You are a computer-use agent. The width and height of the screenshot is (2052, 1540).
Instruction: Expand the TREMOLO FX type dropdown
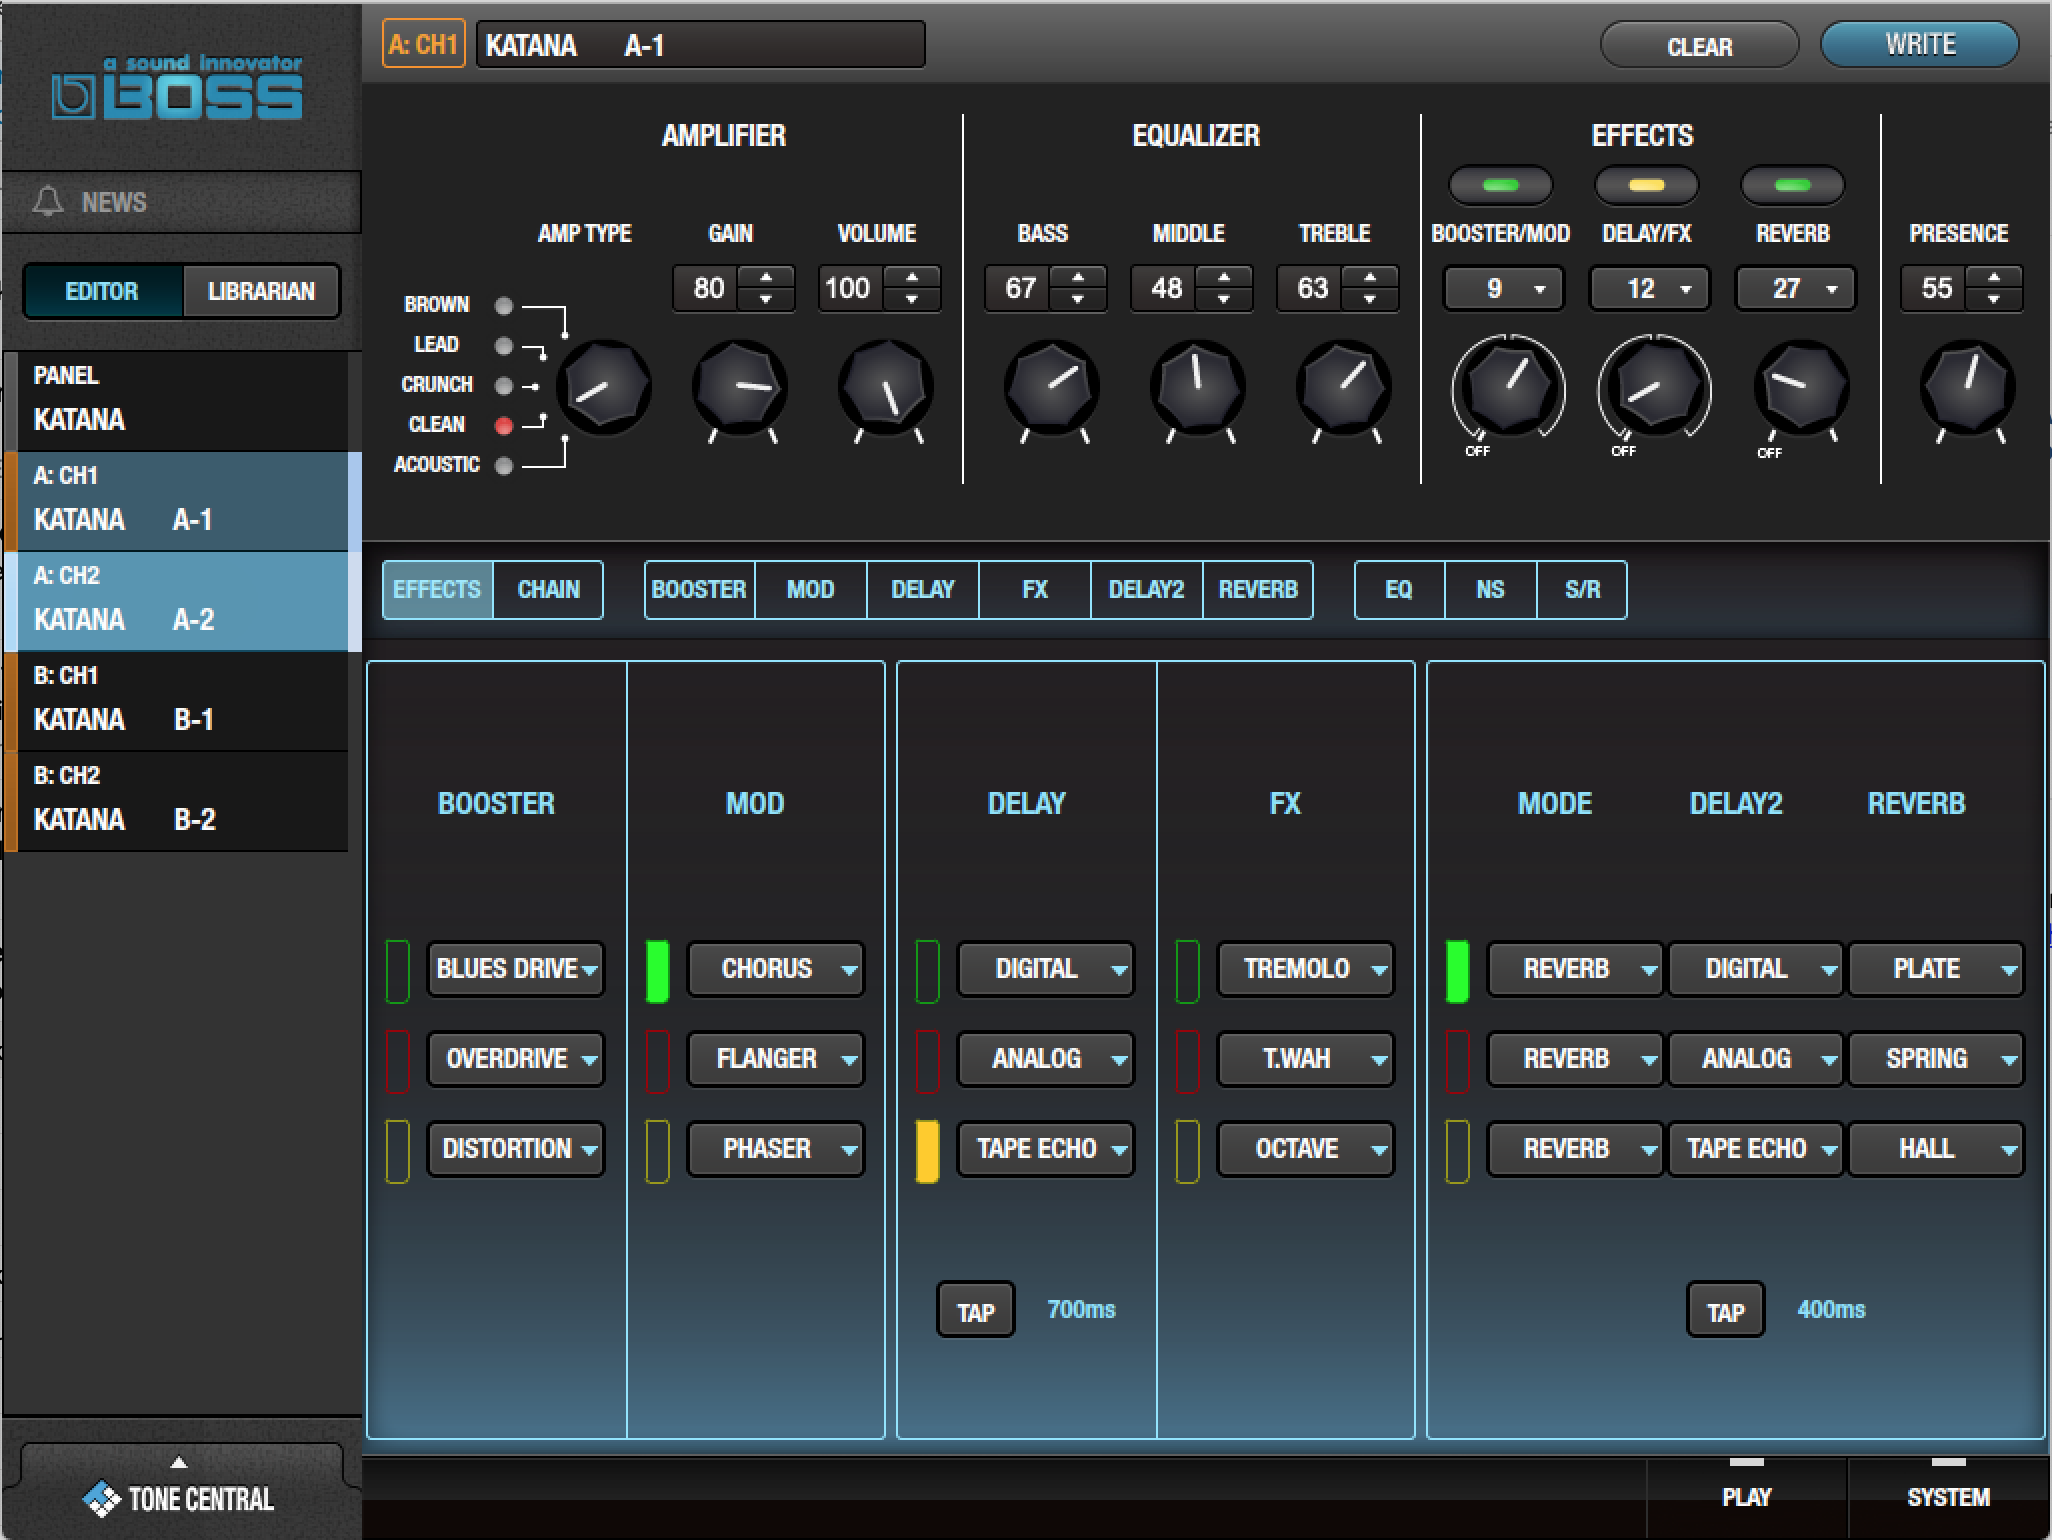[1305, 969]
